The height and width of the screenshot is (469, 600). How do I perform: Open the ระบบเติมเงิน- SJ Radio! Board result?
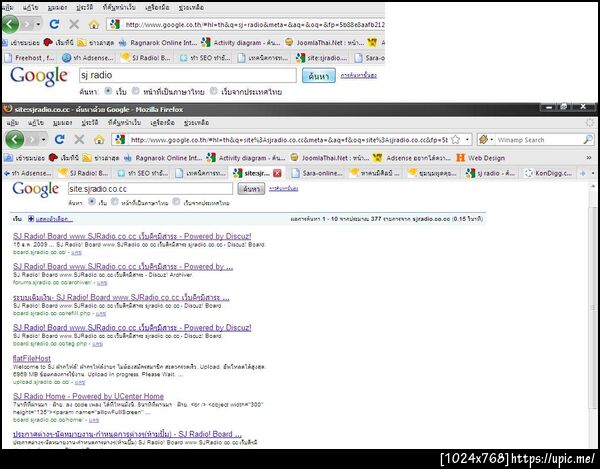coord(121,297)
